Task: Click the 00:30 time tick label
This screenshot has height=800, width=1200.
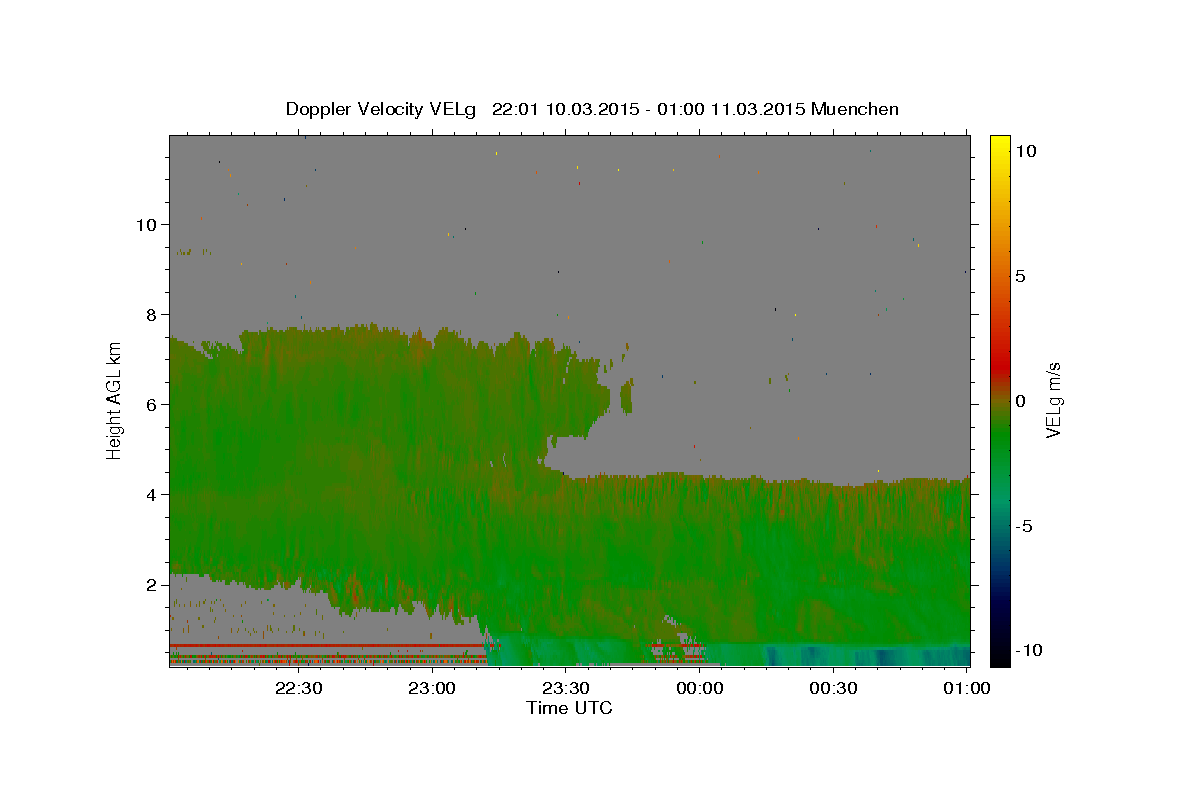Action: (x=833, y=688)
